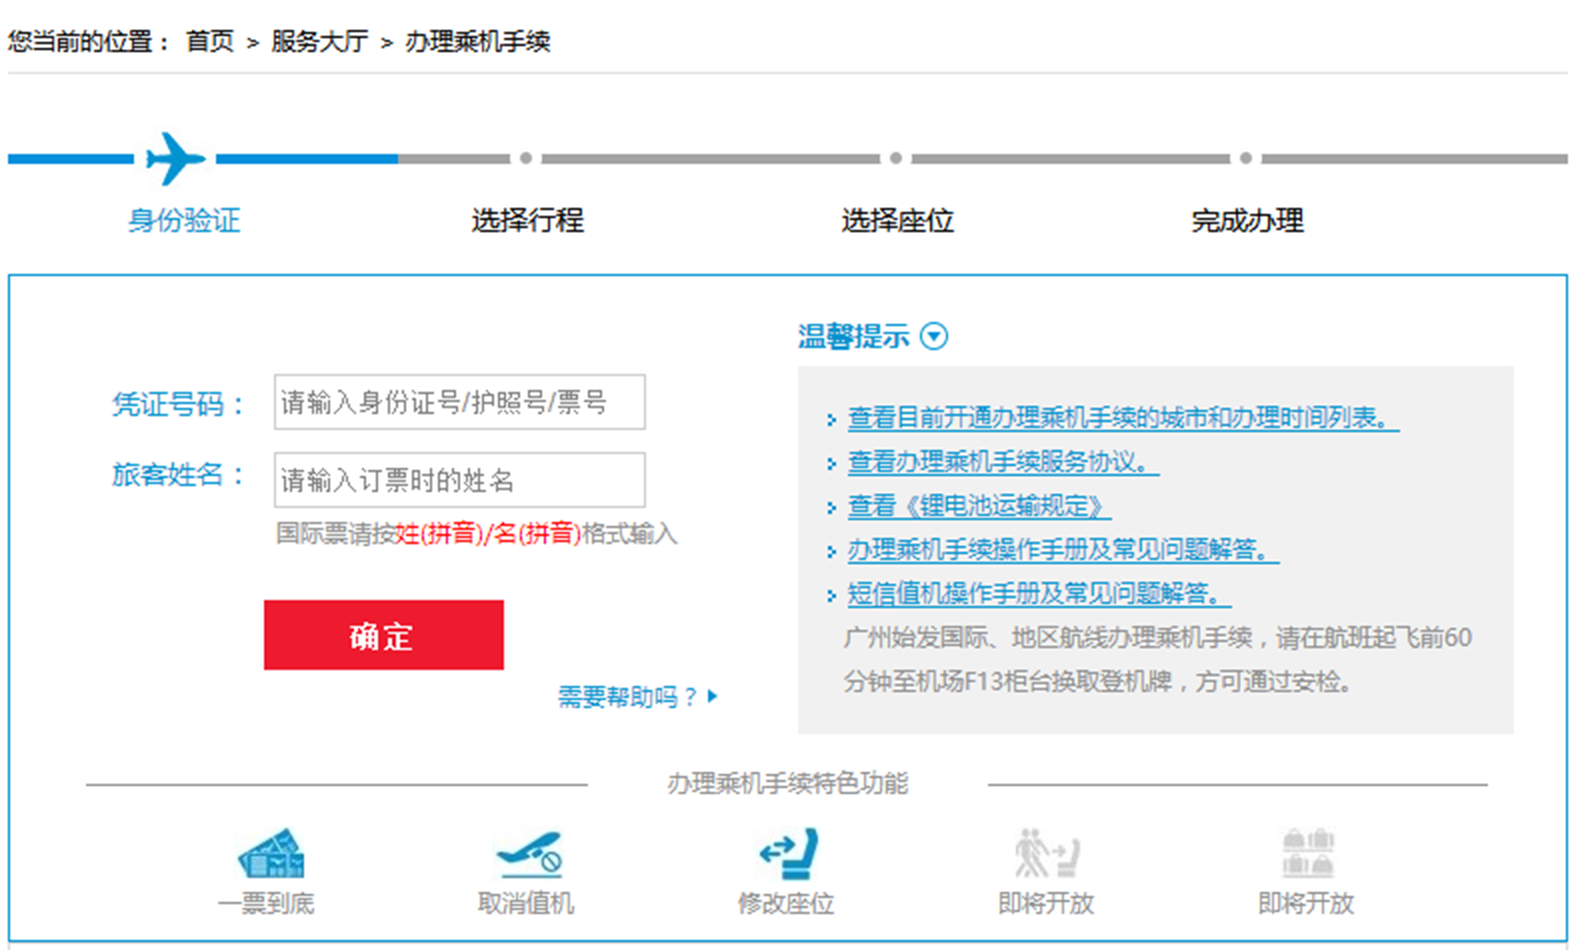Open 短信值机操作手册 FAQ link

1038,594
